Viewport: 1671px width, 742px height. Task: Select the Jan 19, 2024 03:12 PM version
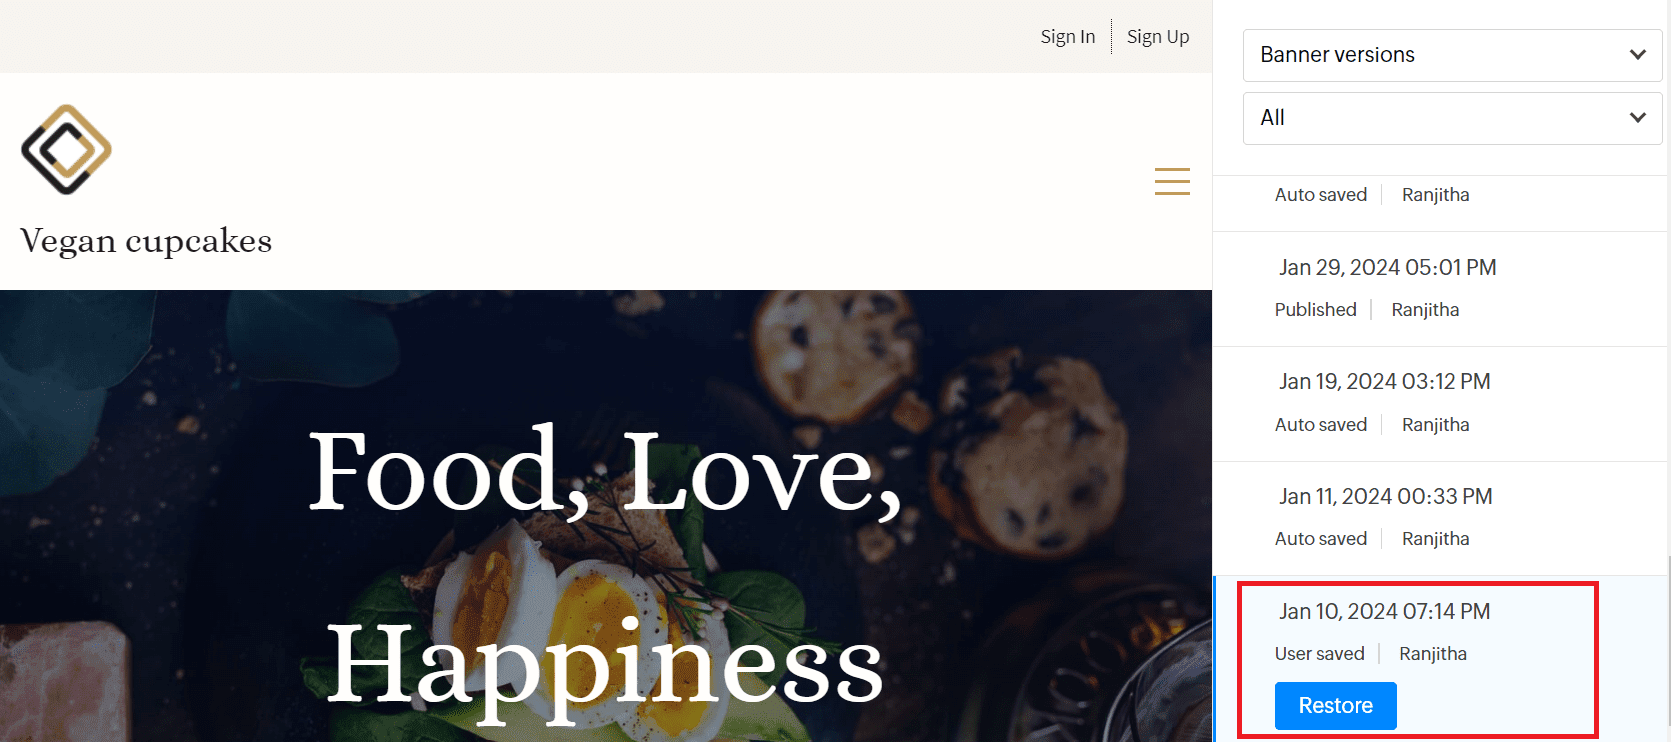pos(1441,404)
